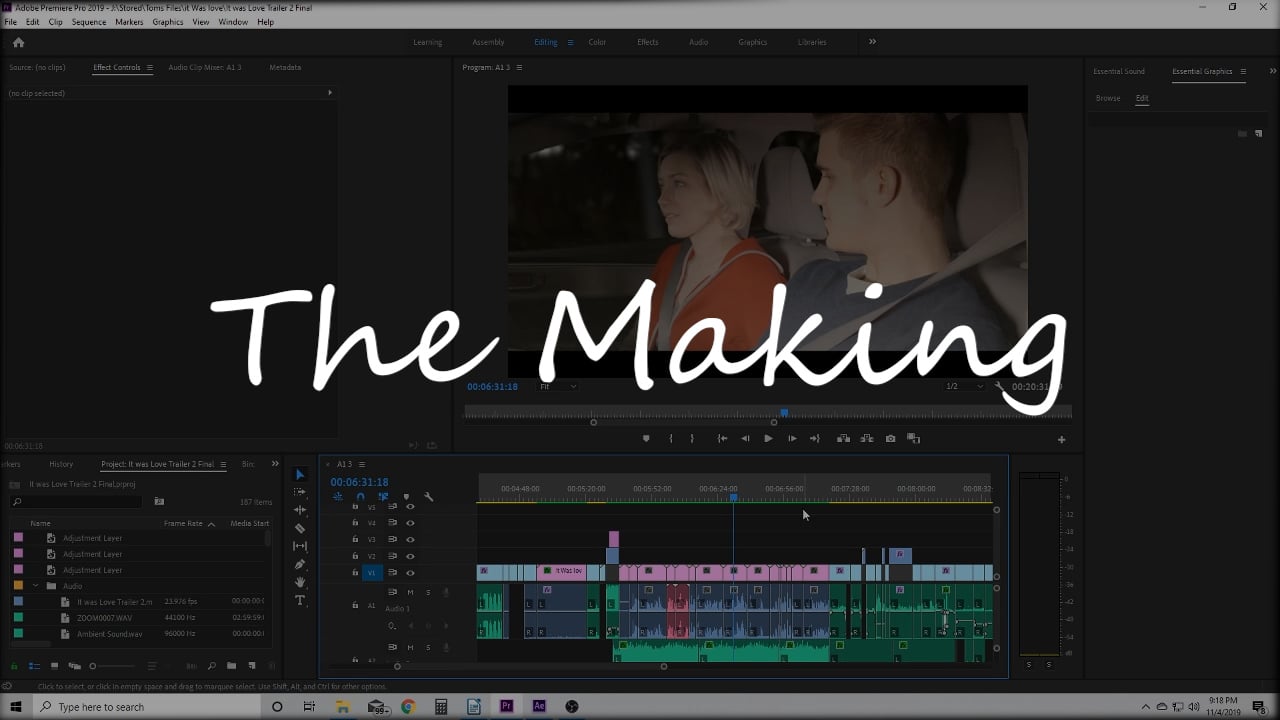Open the Program monitor button editor plus
This screenshot has height=720, width=1280.
click(x=1061, y=439)
